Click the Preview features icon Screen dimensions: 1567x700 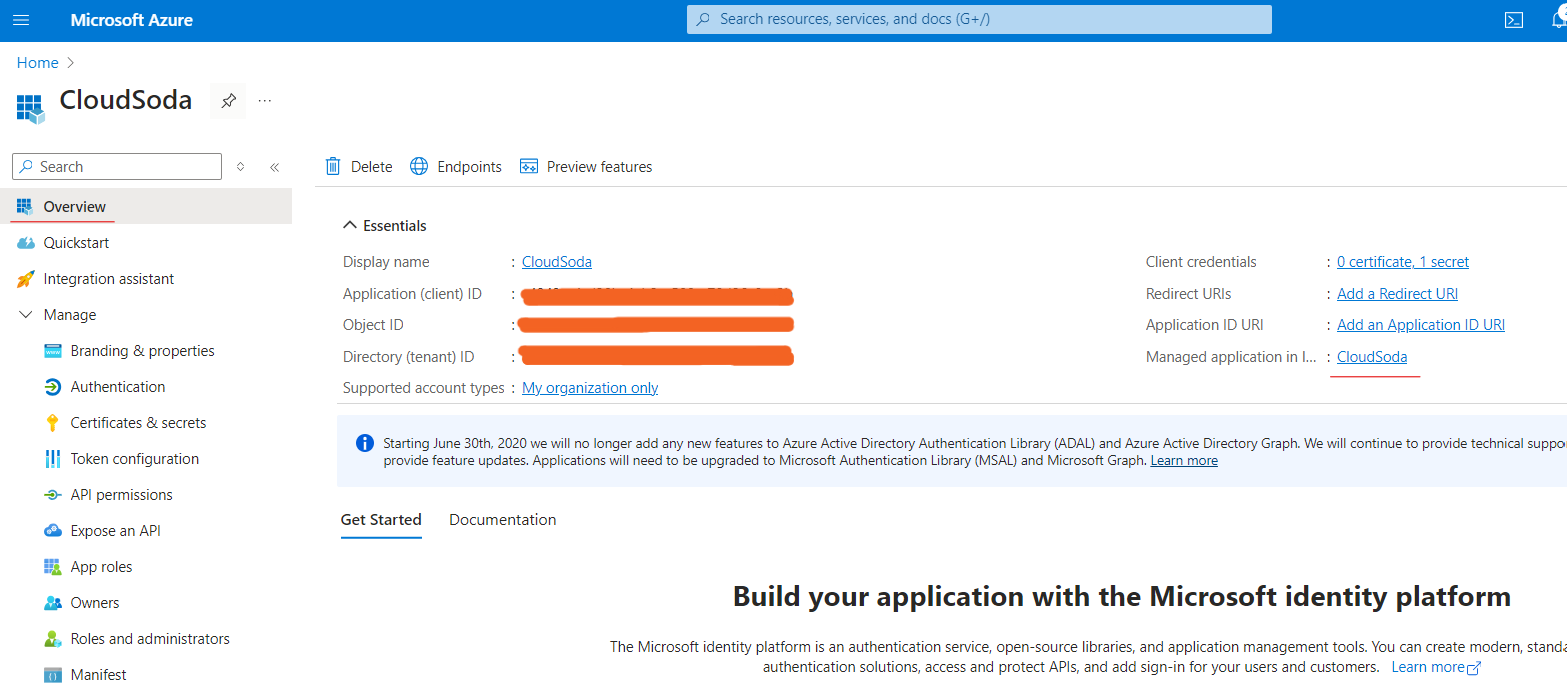[x=529, y=166]
